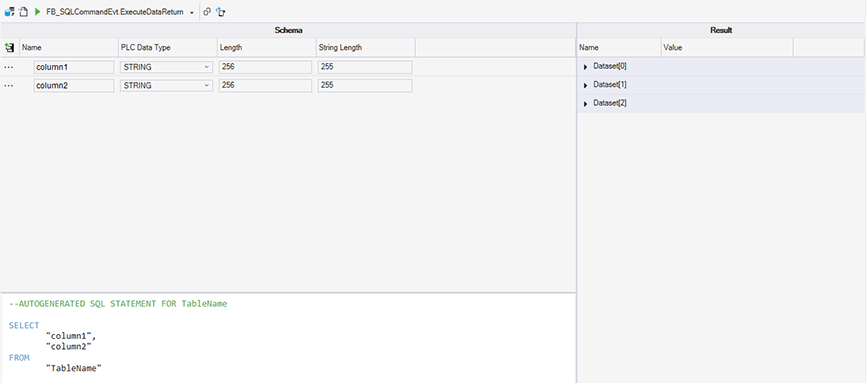The image size is (866, 383).
Task: Click the FROM keyword in SQL editor
Action: pyautogui.click(x=19, y=358)
